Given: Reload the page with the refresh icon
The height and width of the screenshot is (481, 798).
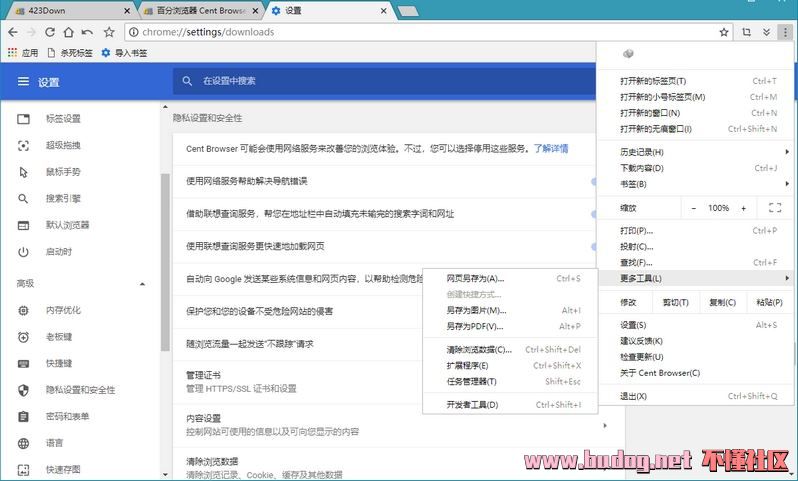Looking at the screenshot, I should (x=49, y=32).
